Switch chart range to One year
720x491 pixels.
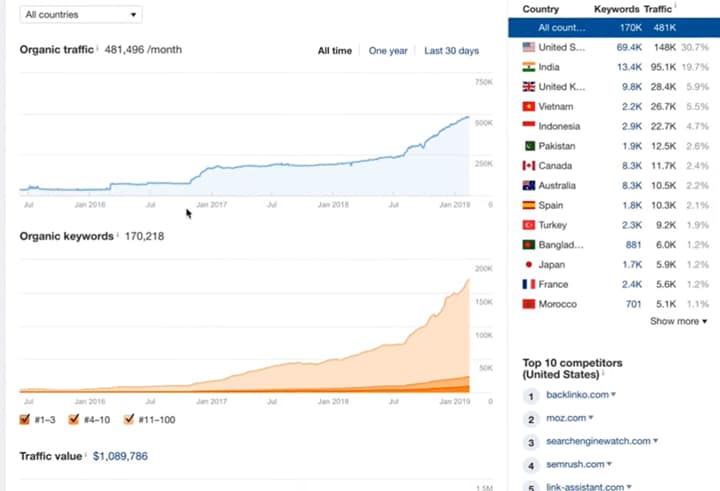[388, 51]
